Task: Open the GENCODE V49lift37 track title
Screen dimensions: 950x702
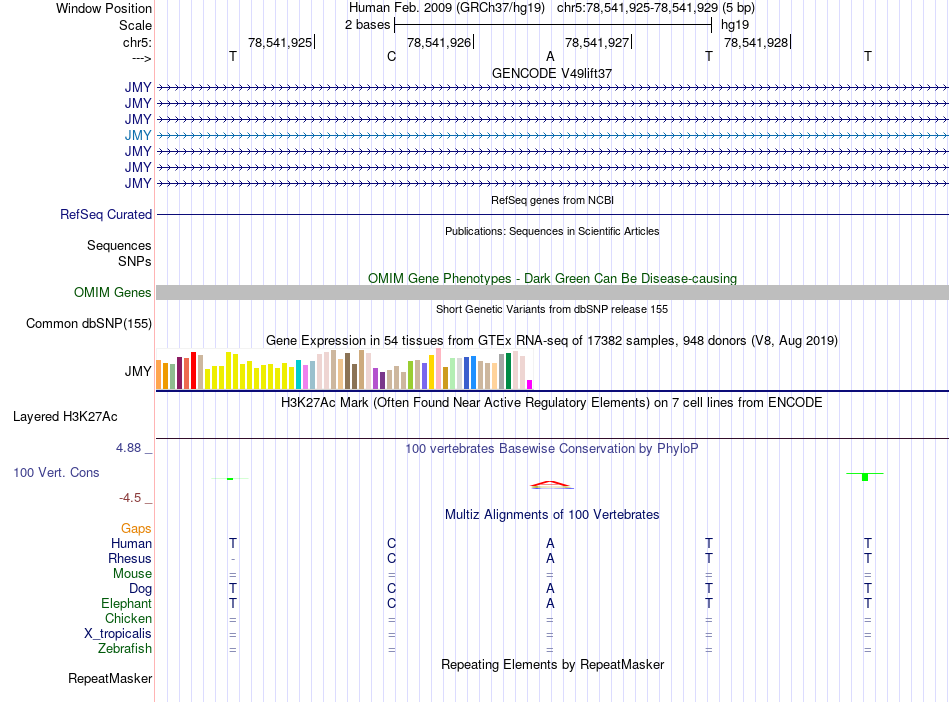Action: tap(552, 73)
